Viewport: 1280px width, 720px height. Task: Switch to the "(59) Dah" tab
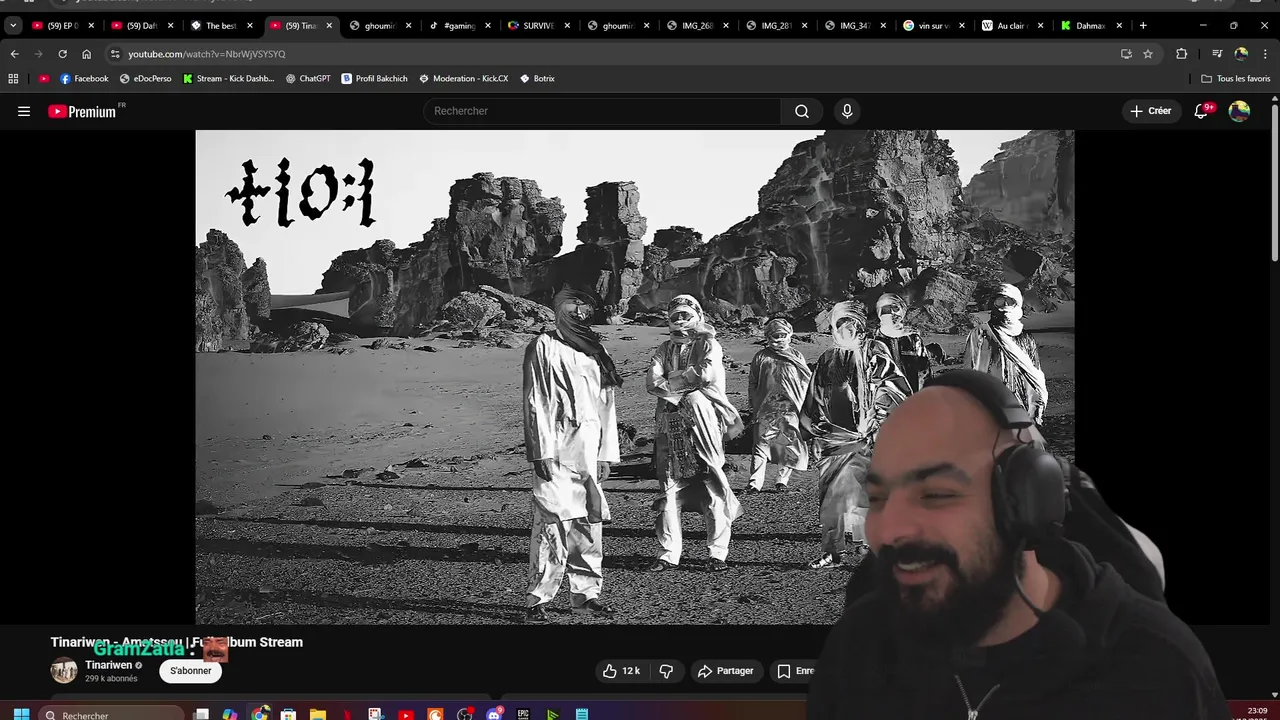142,26
